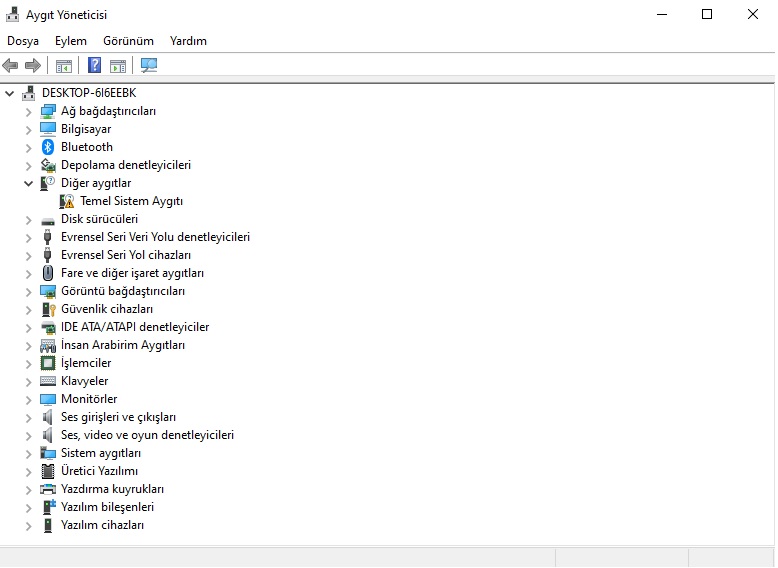Viewport: 778px width, 568px height.
Task: Select the DESKTOP-6I6EEBK computer name
Action: (x=89, y=93)
